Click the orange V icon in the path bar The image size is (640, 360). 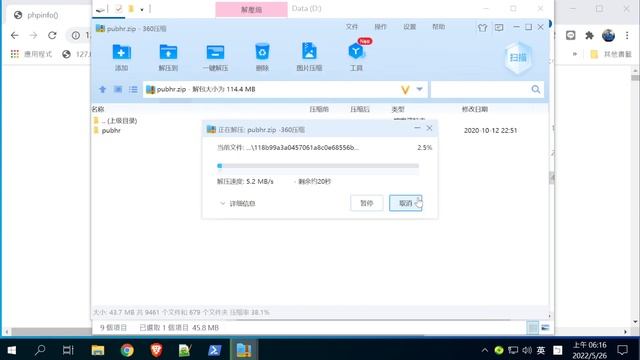[x=405, y=90]
